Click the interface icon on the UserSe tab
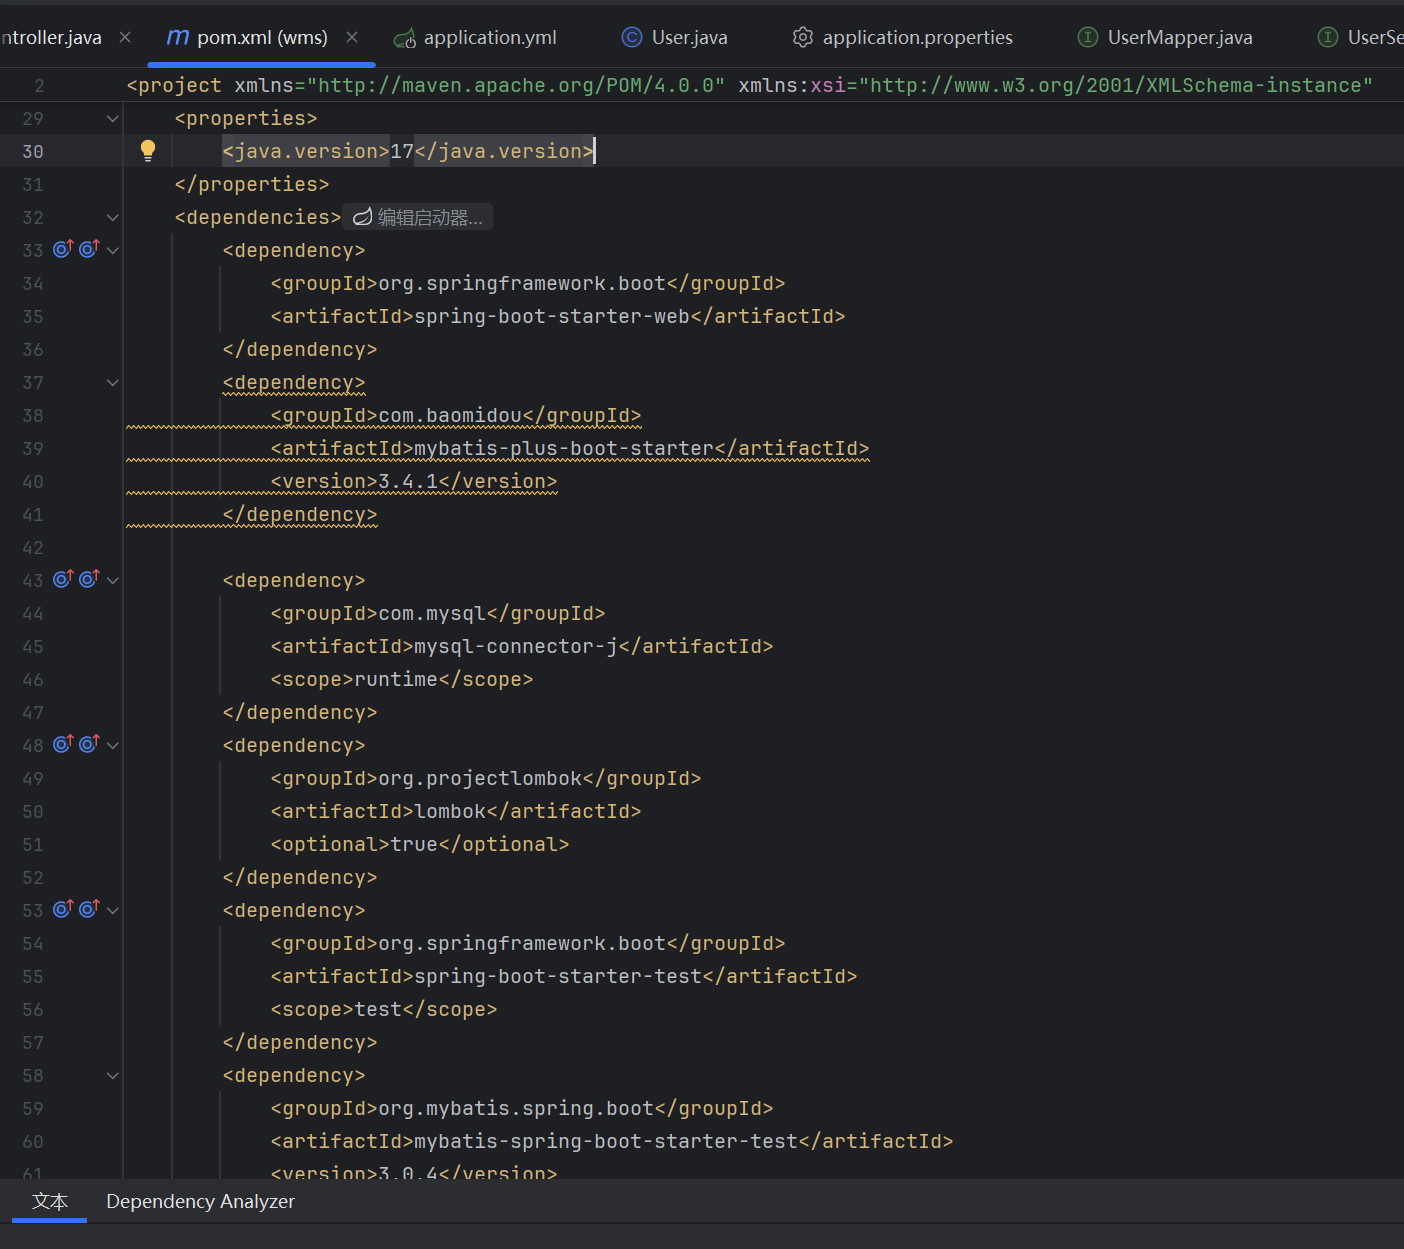1404x1249 pixels. click(1328, 37)
